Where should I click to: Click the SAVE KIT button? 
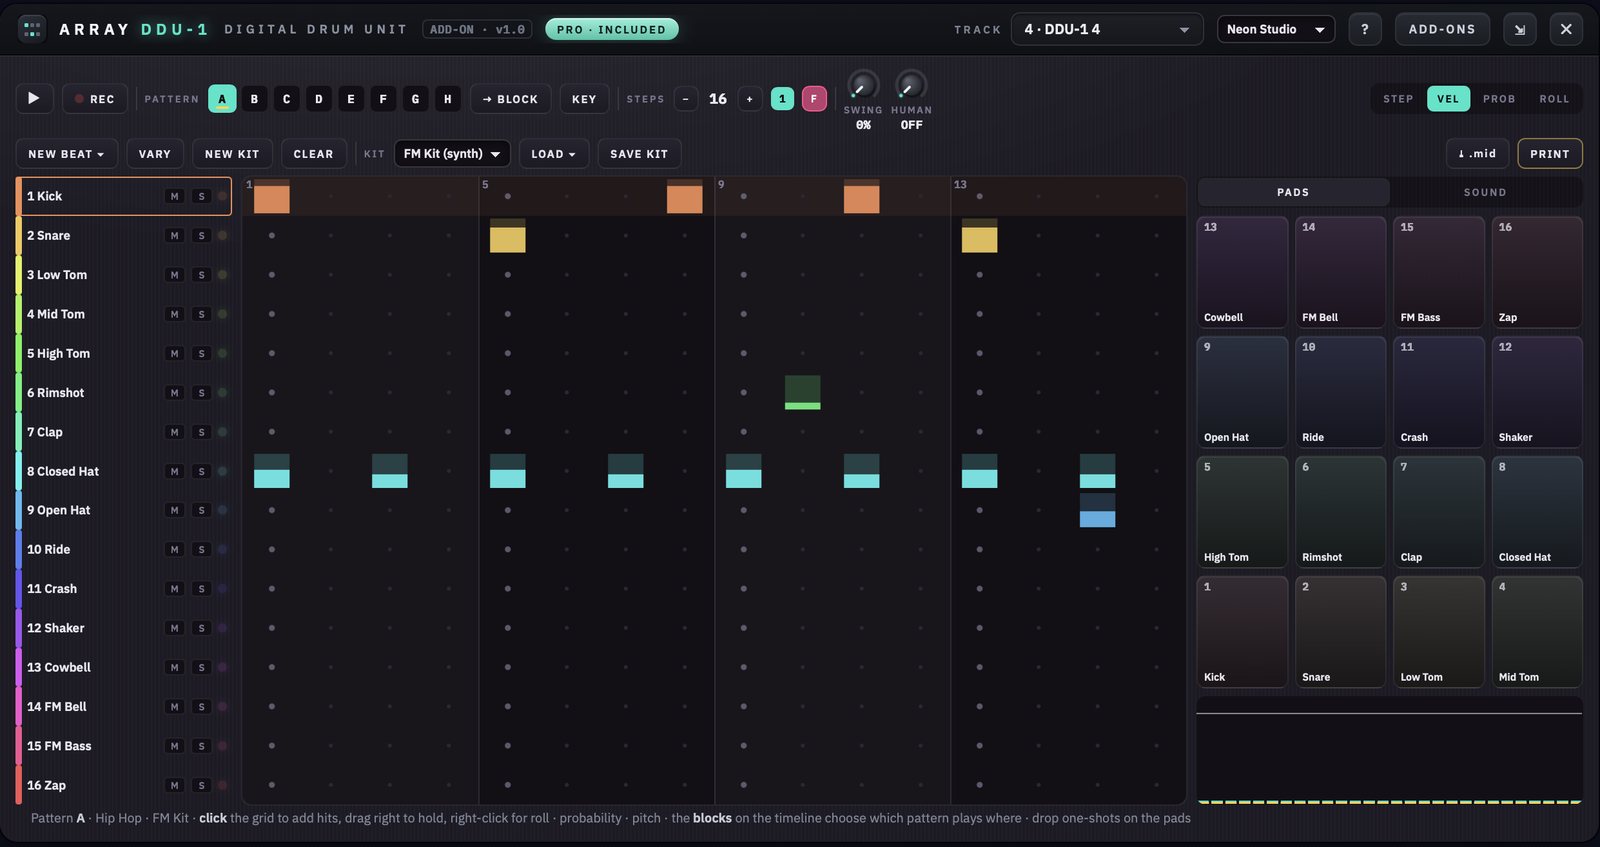point(639,154)
